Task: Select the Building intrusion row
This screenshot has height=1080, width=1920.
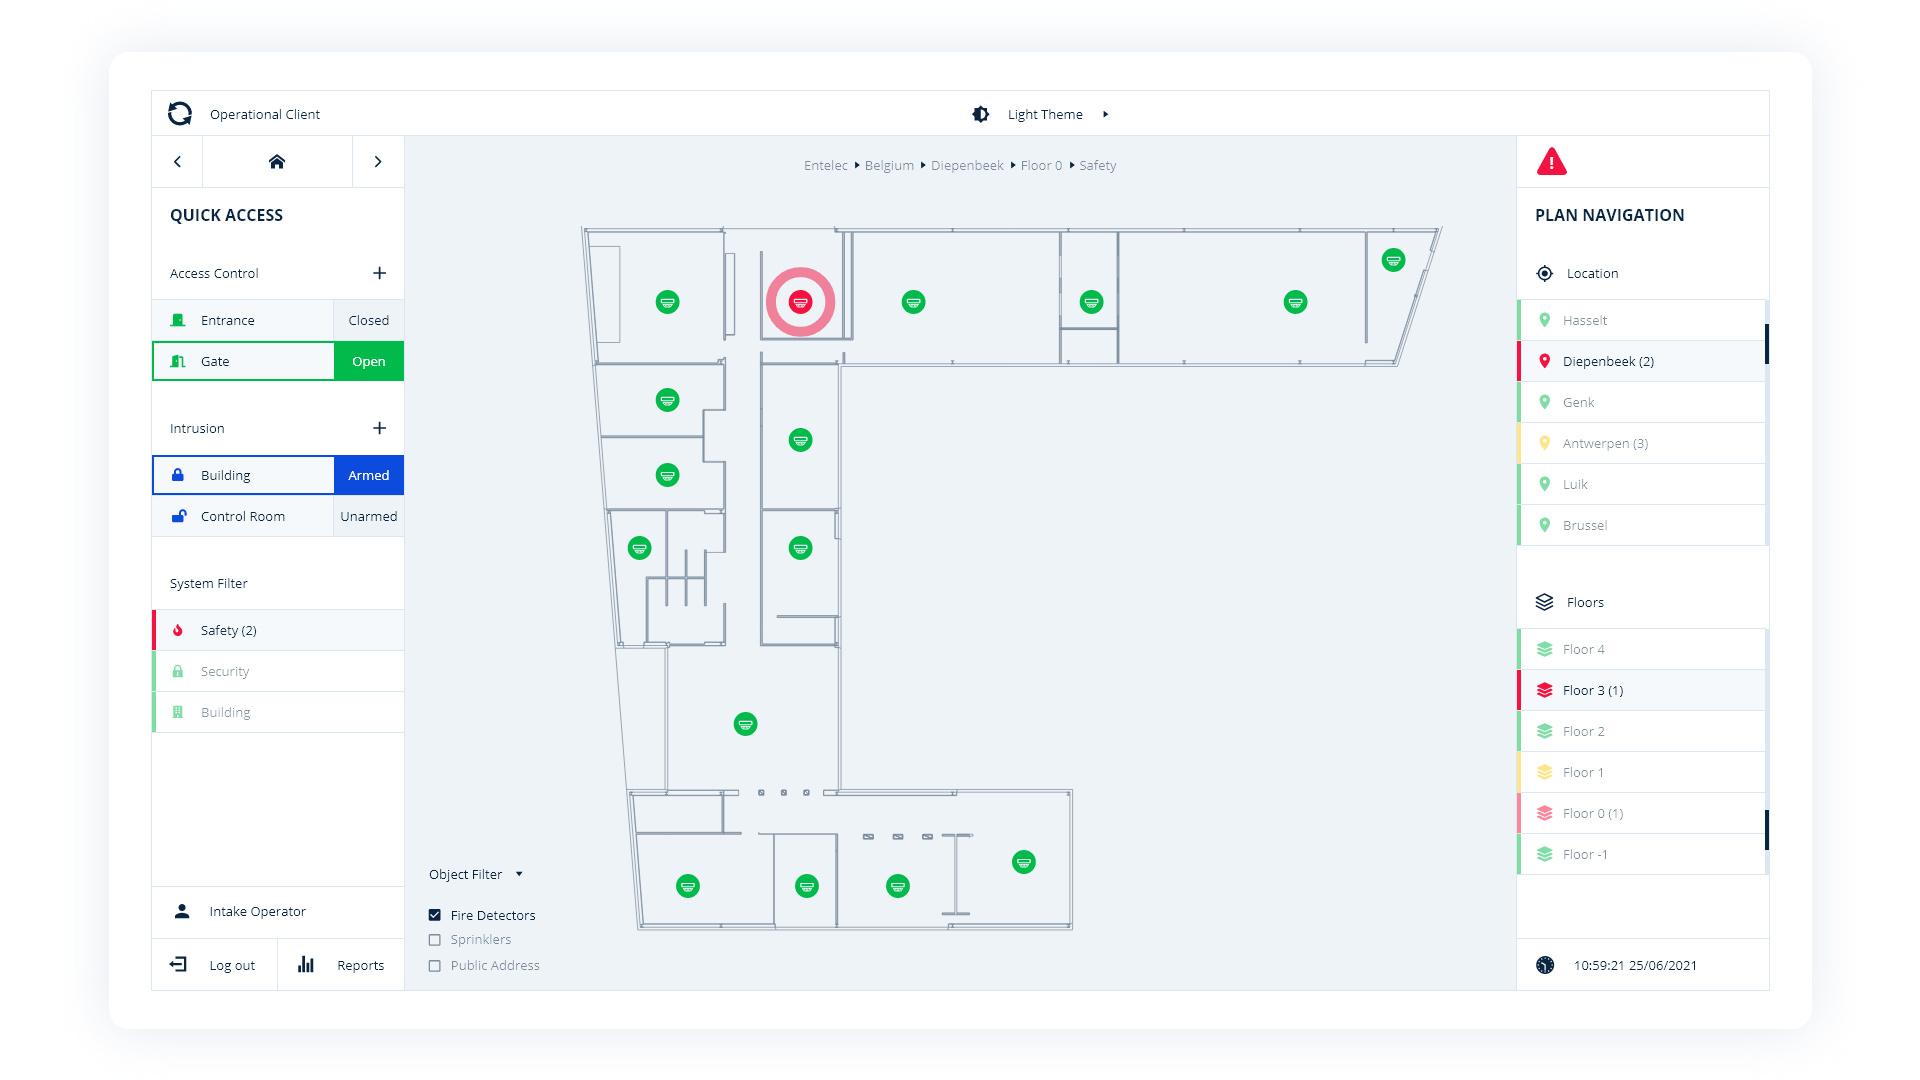Action: (243, 475)
